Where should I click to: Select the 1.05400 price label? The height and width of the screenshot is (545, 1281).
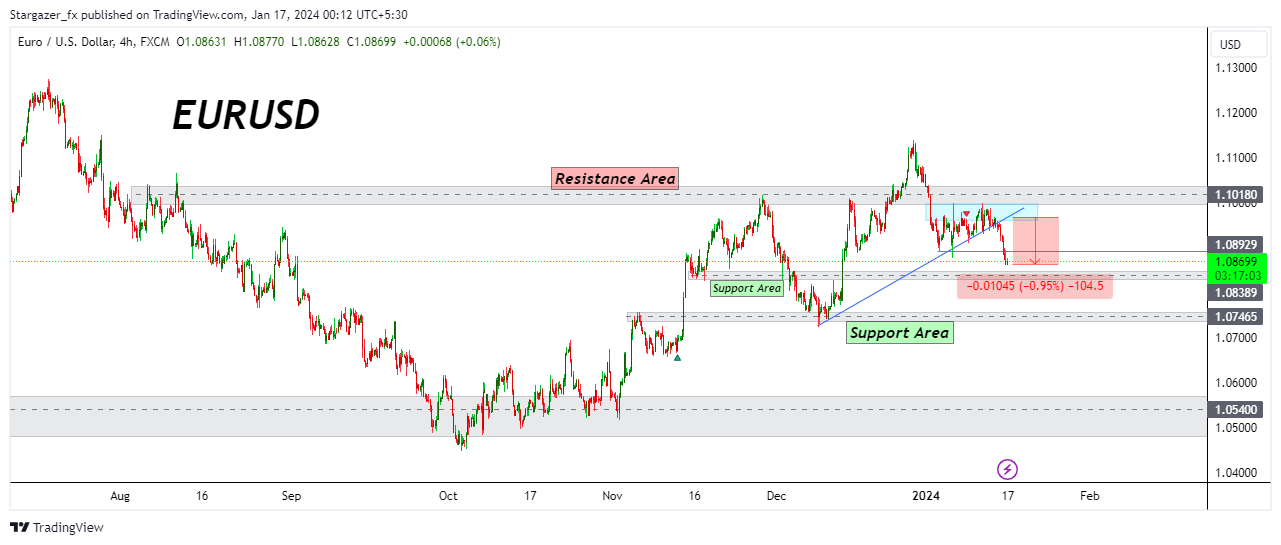click(x=1236, y=410)
